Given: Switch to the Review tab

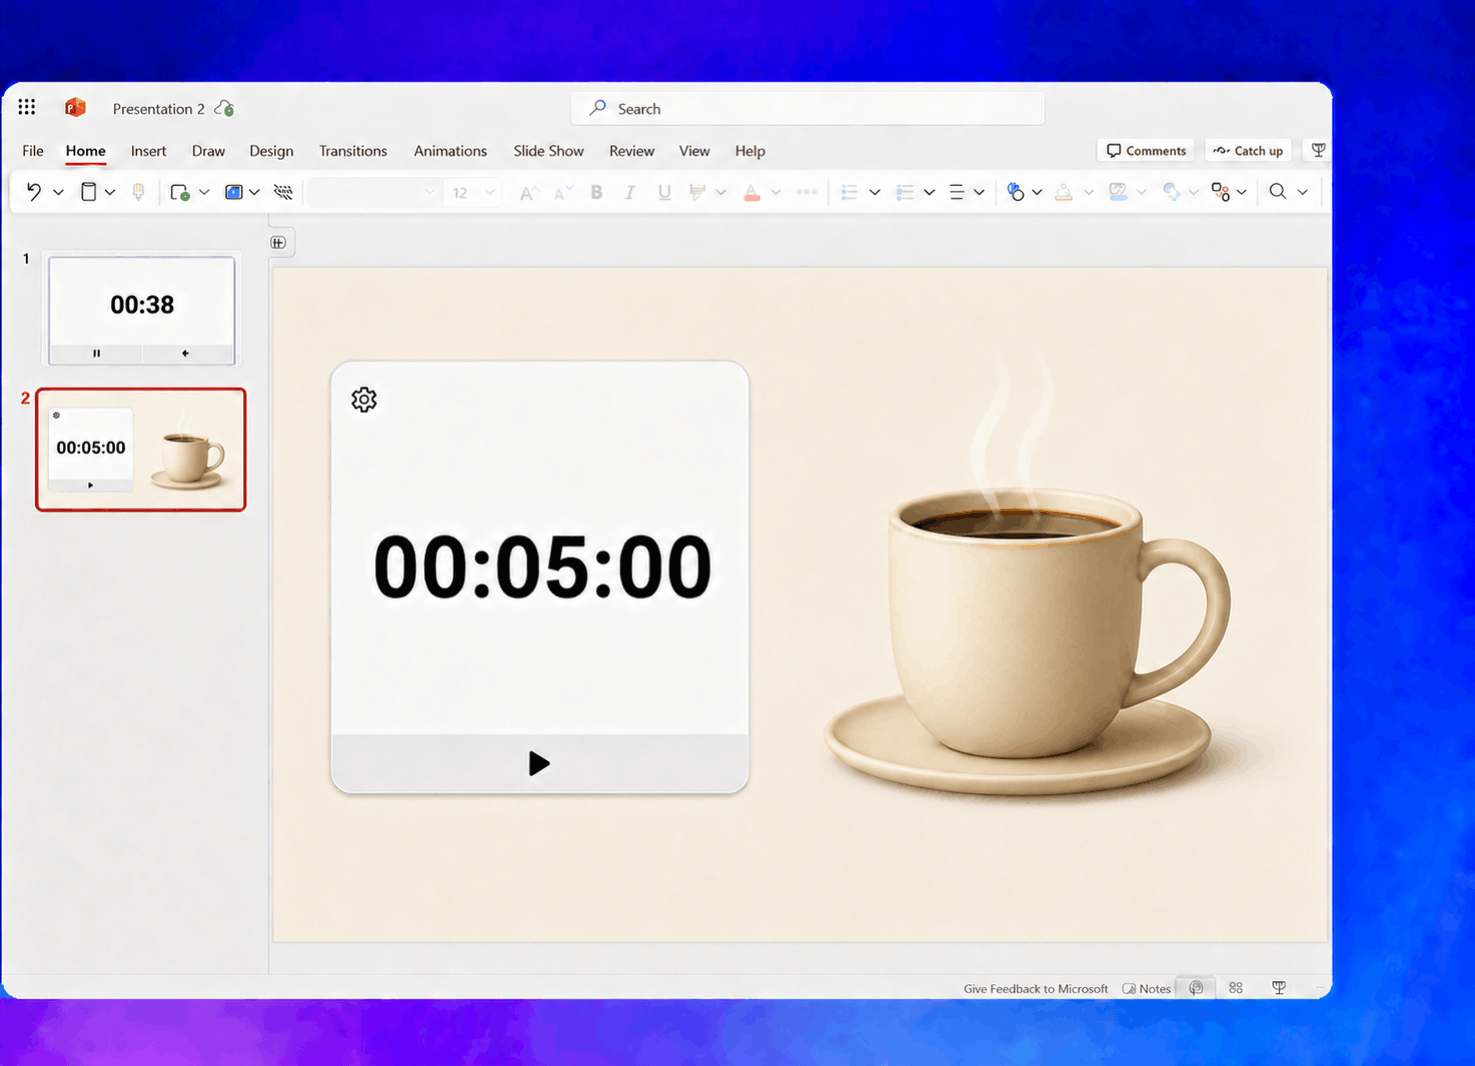Looking at the screenshot, I should coord(631,151).
